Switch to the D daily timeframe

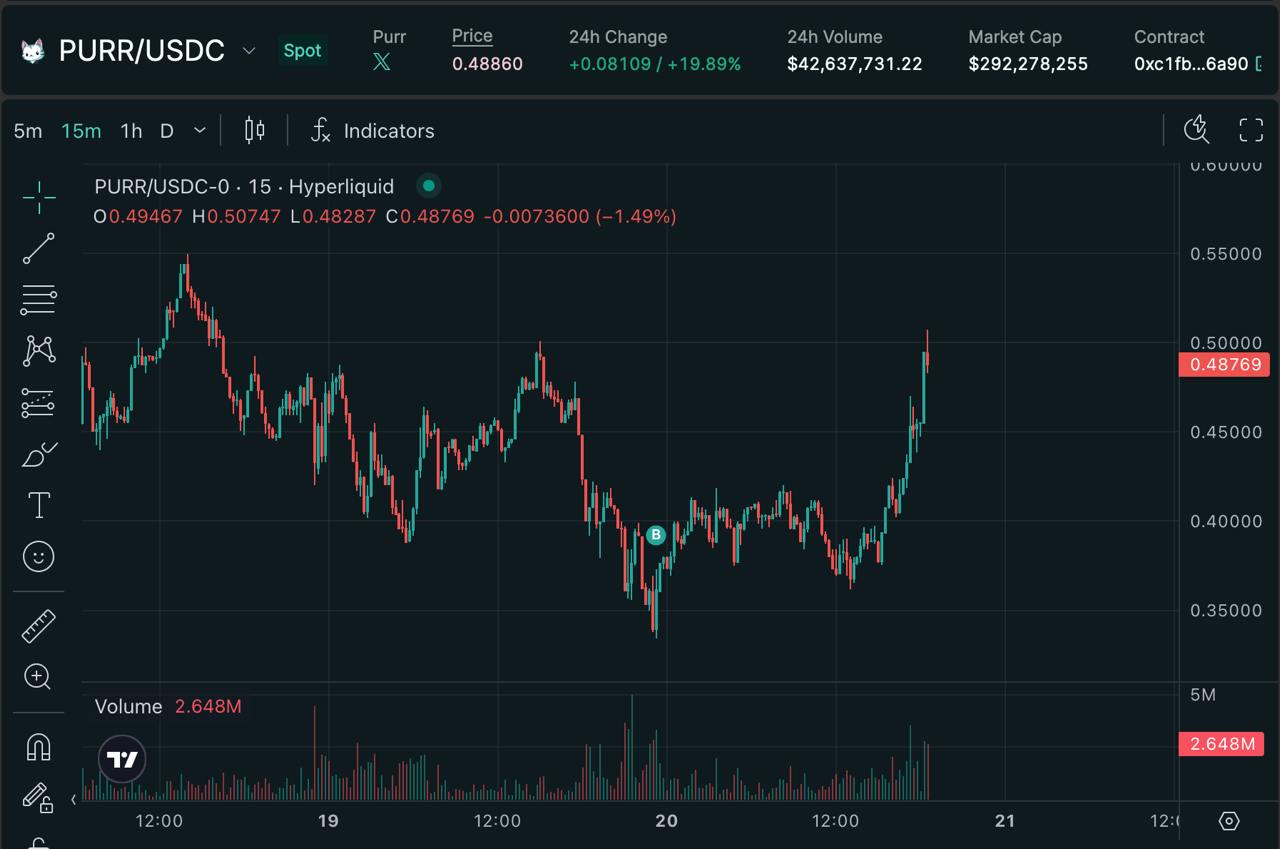(167, 131)
